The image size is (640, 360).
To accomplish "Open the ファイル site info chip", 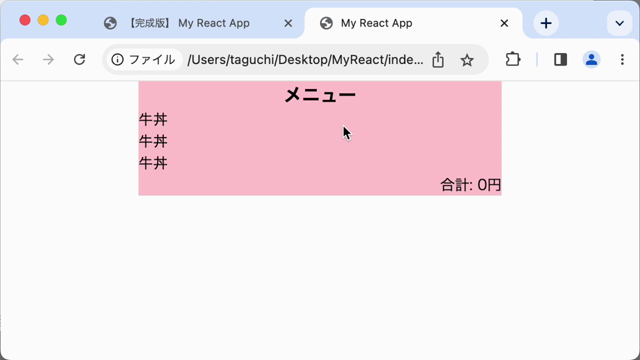I will pos(143,60).
